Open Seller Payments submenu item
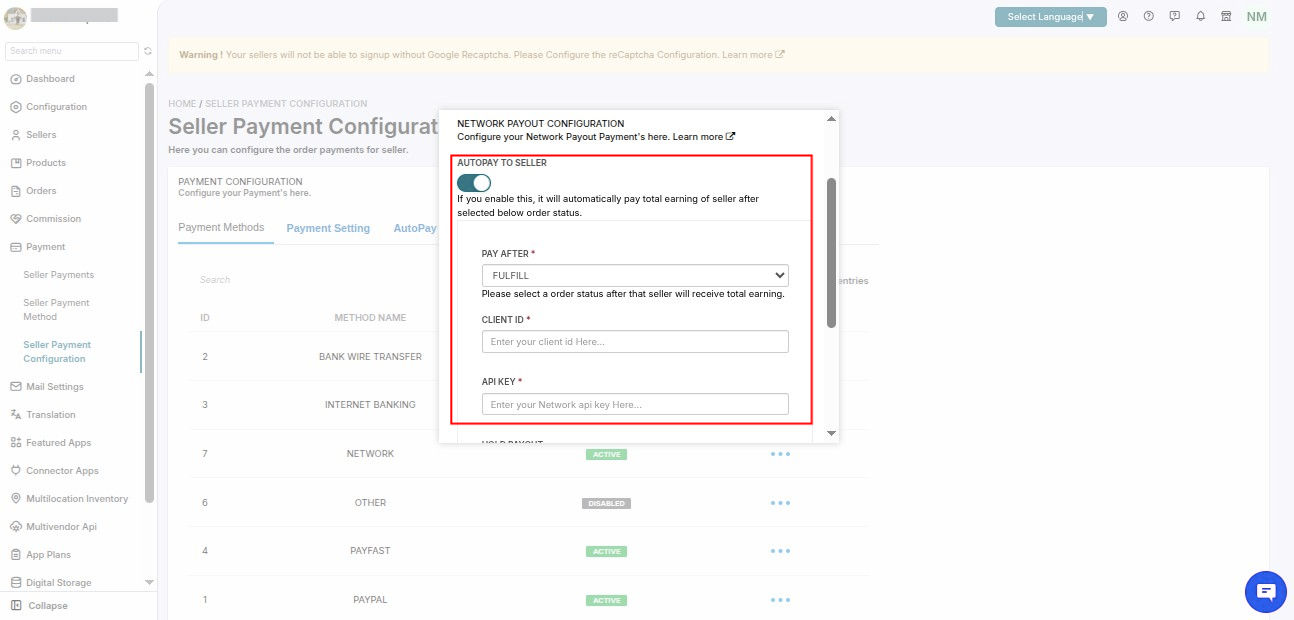 [x=59, y=275]
